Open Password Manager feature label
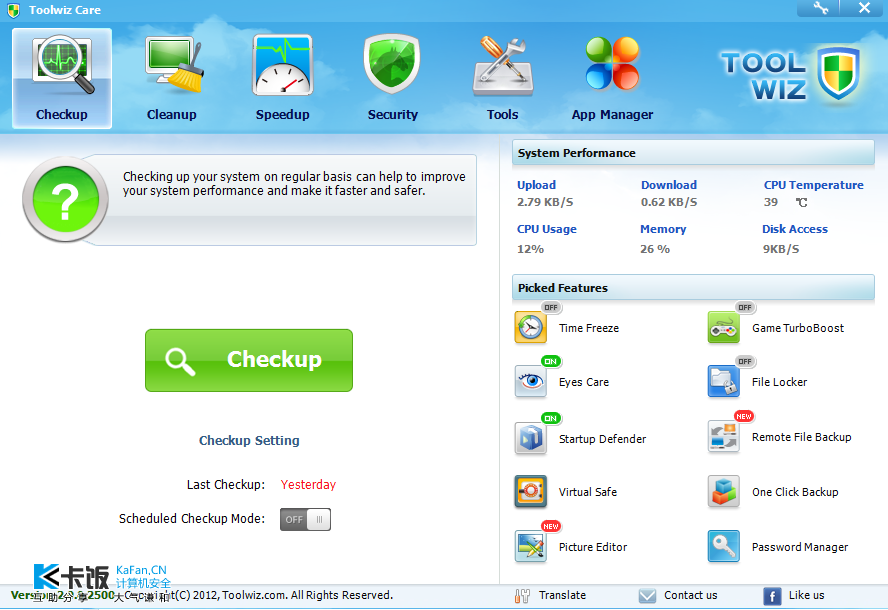The height and width of the screenshot is (610, 888). coord(800,547)
